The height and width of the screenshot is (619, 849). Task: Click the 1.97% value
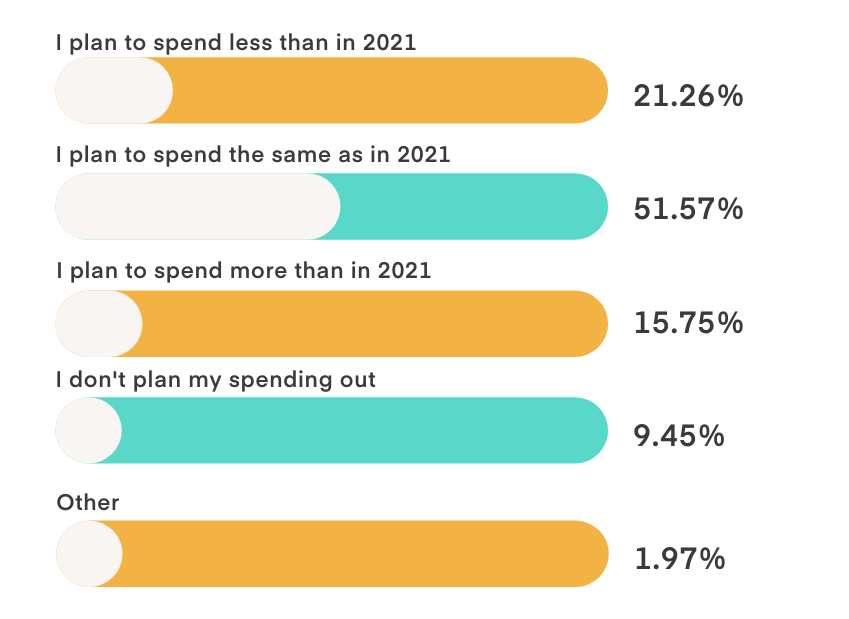pyautogui.click(x=679, y=558)
